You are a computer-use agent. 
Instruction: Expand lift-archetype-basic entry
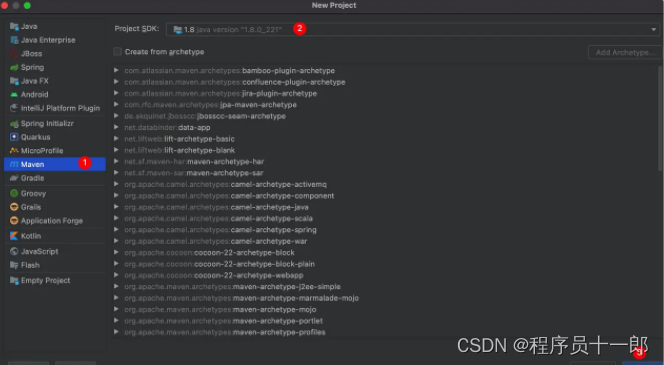(116, 138)
